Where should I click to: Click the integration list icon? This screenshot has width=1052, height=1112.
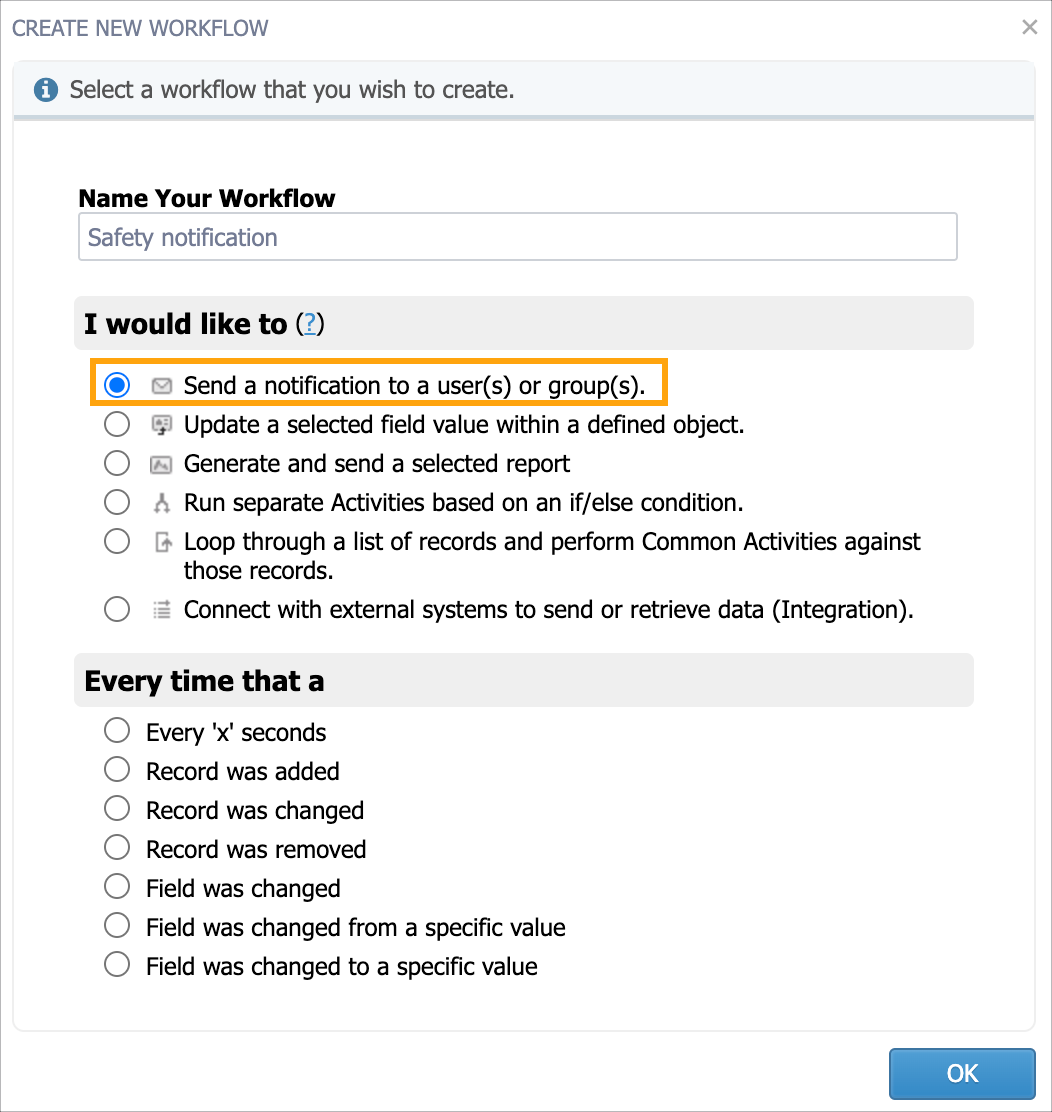coord(162,610)
